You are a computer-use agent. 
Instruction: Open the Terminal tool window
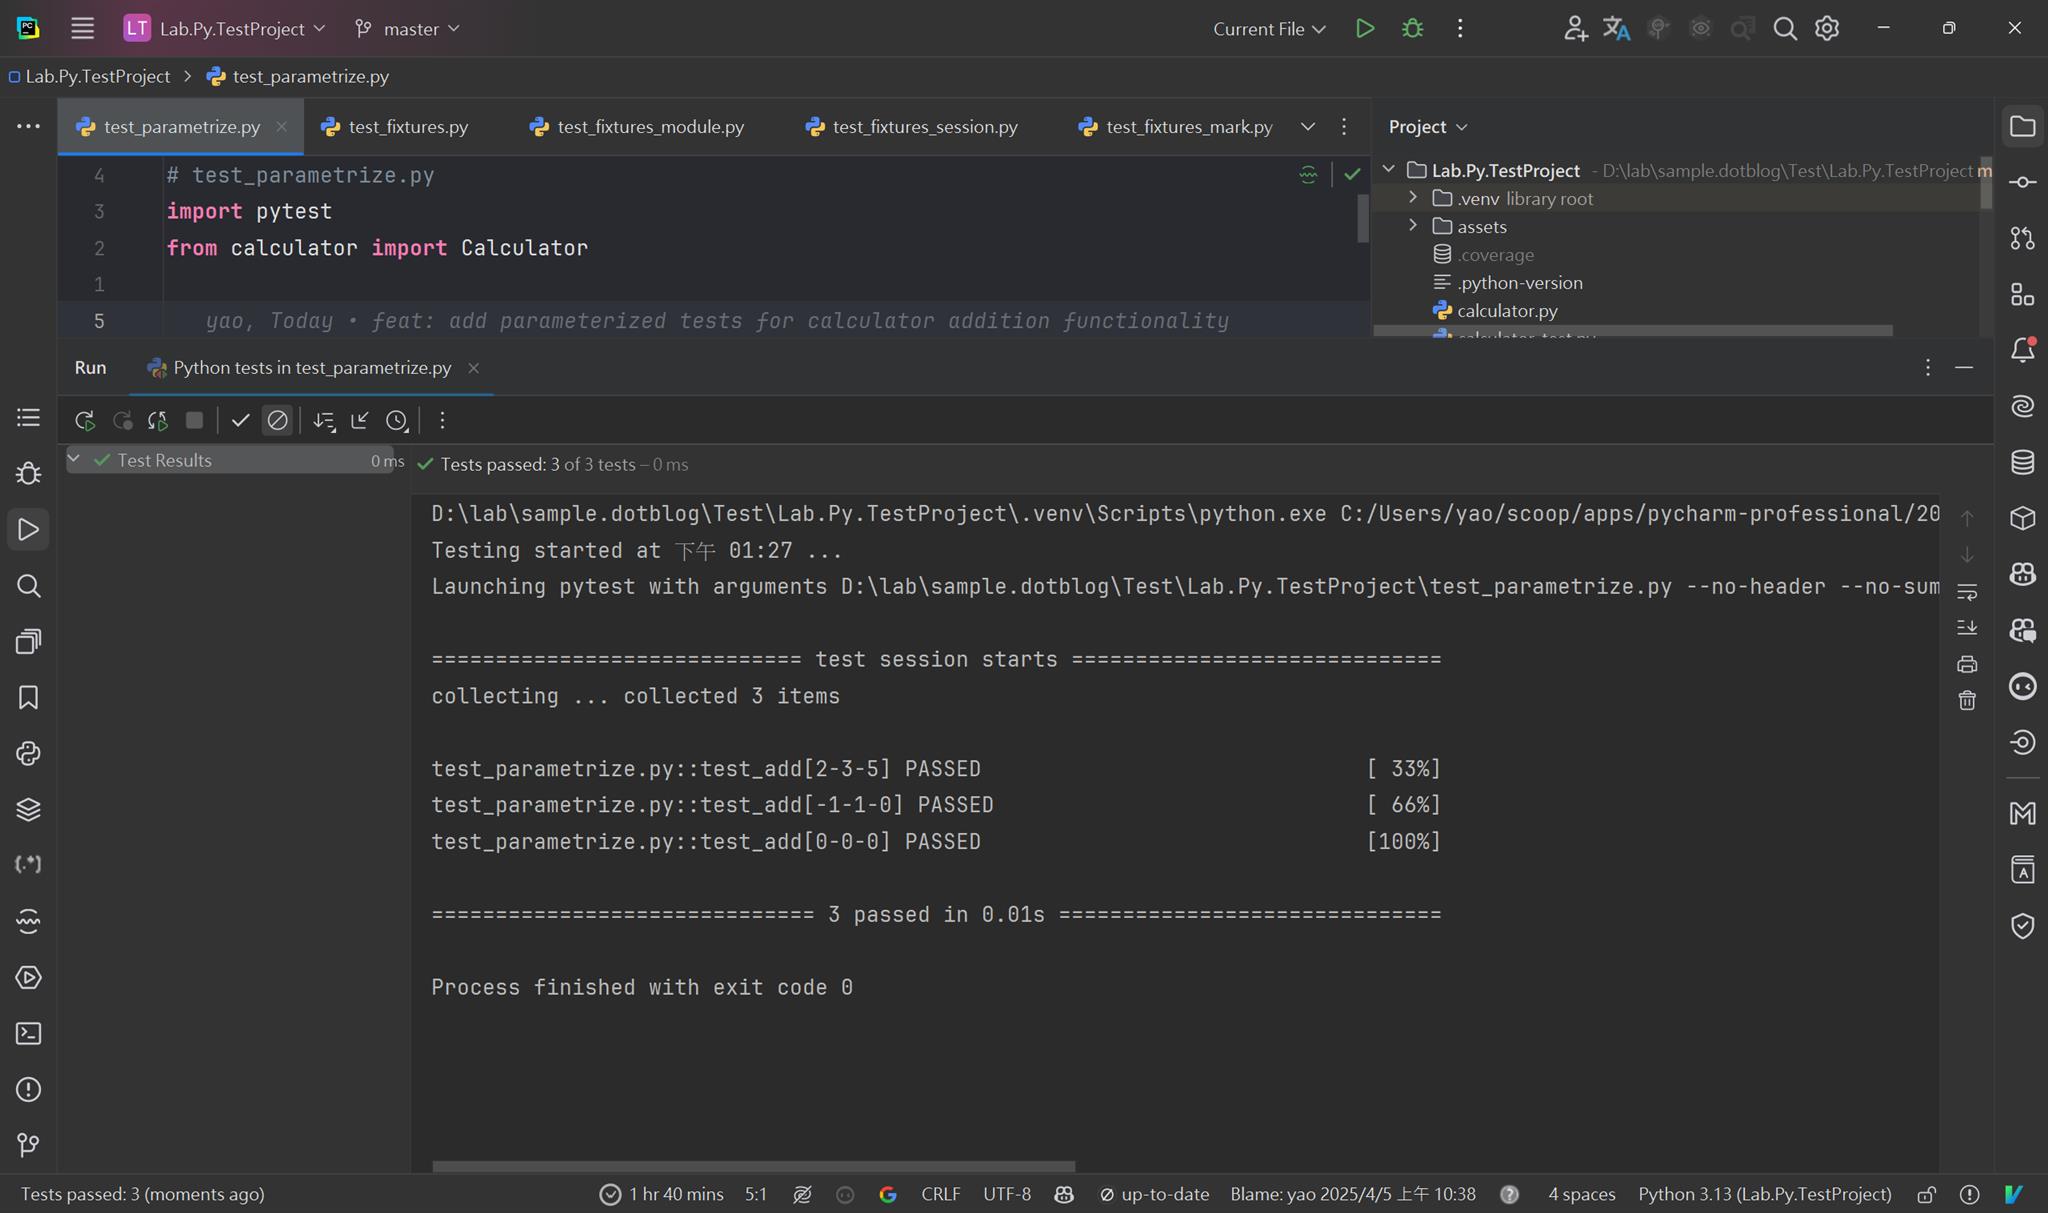pos(28,1033)
